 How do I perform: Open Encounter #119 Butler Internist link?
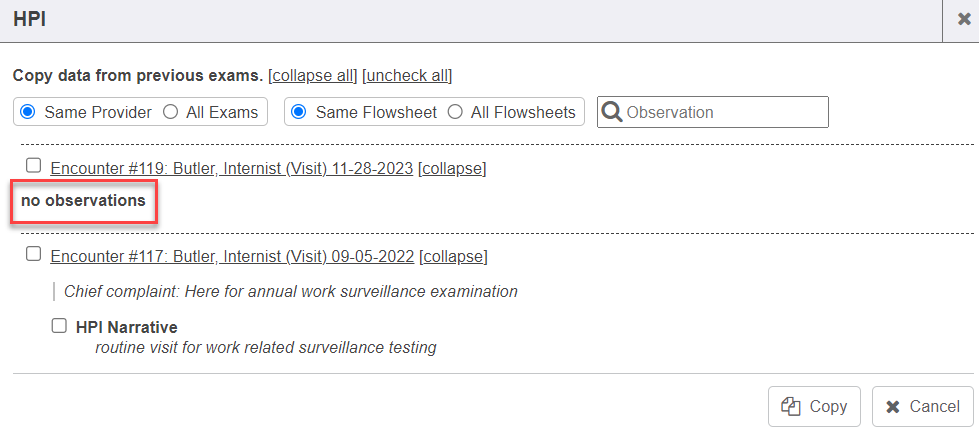click(x=231, y=168)
